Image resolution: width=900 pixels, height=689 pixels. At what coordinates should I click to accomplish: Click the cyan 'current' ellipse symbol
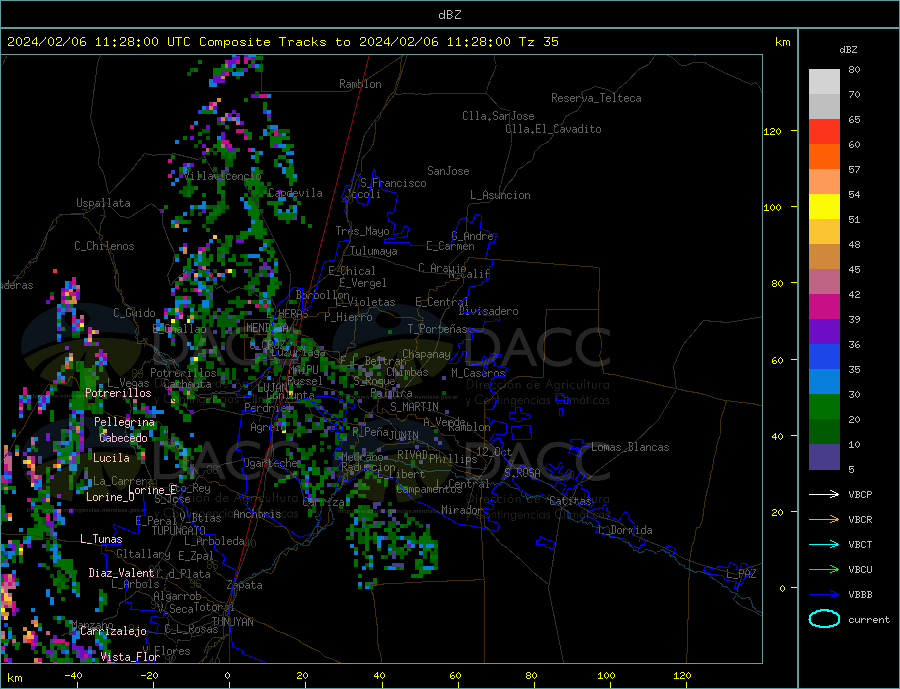click(x=824, y=619)
